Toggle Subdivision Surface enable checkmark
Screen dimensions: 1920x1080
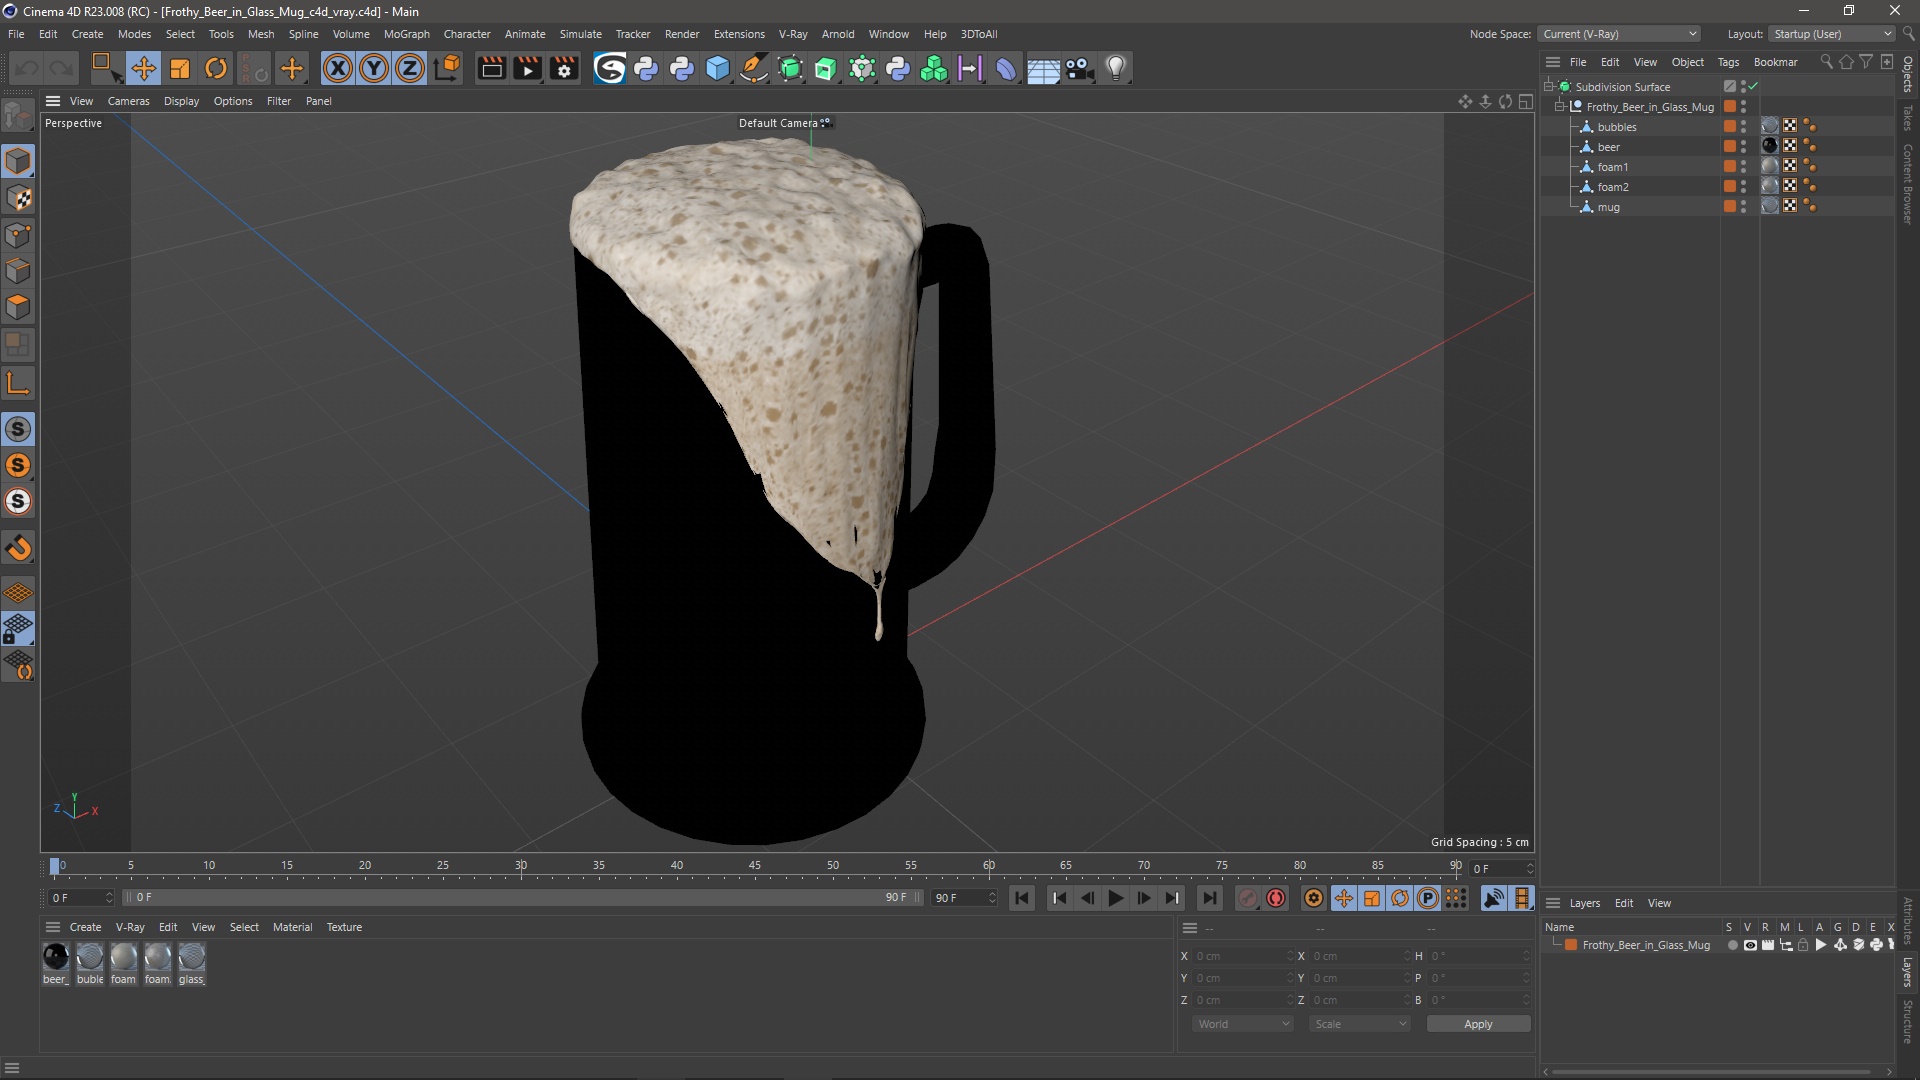tap(1753, 87)
